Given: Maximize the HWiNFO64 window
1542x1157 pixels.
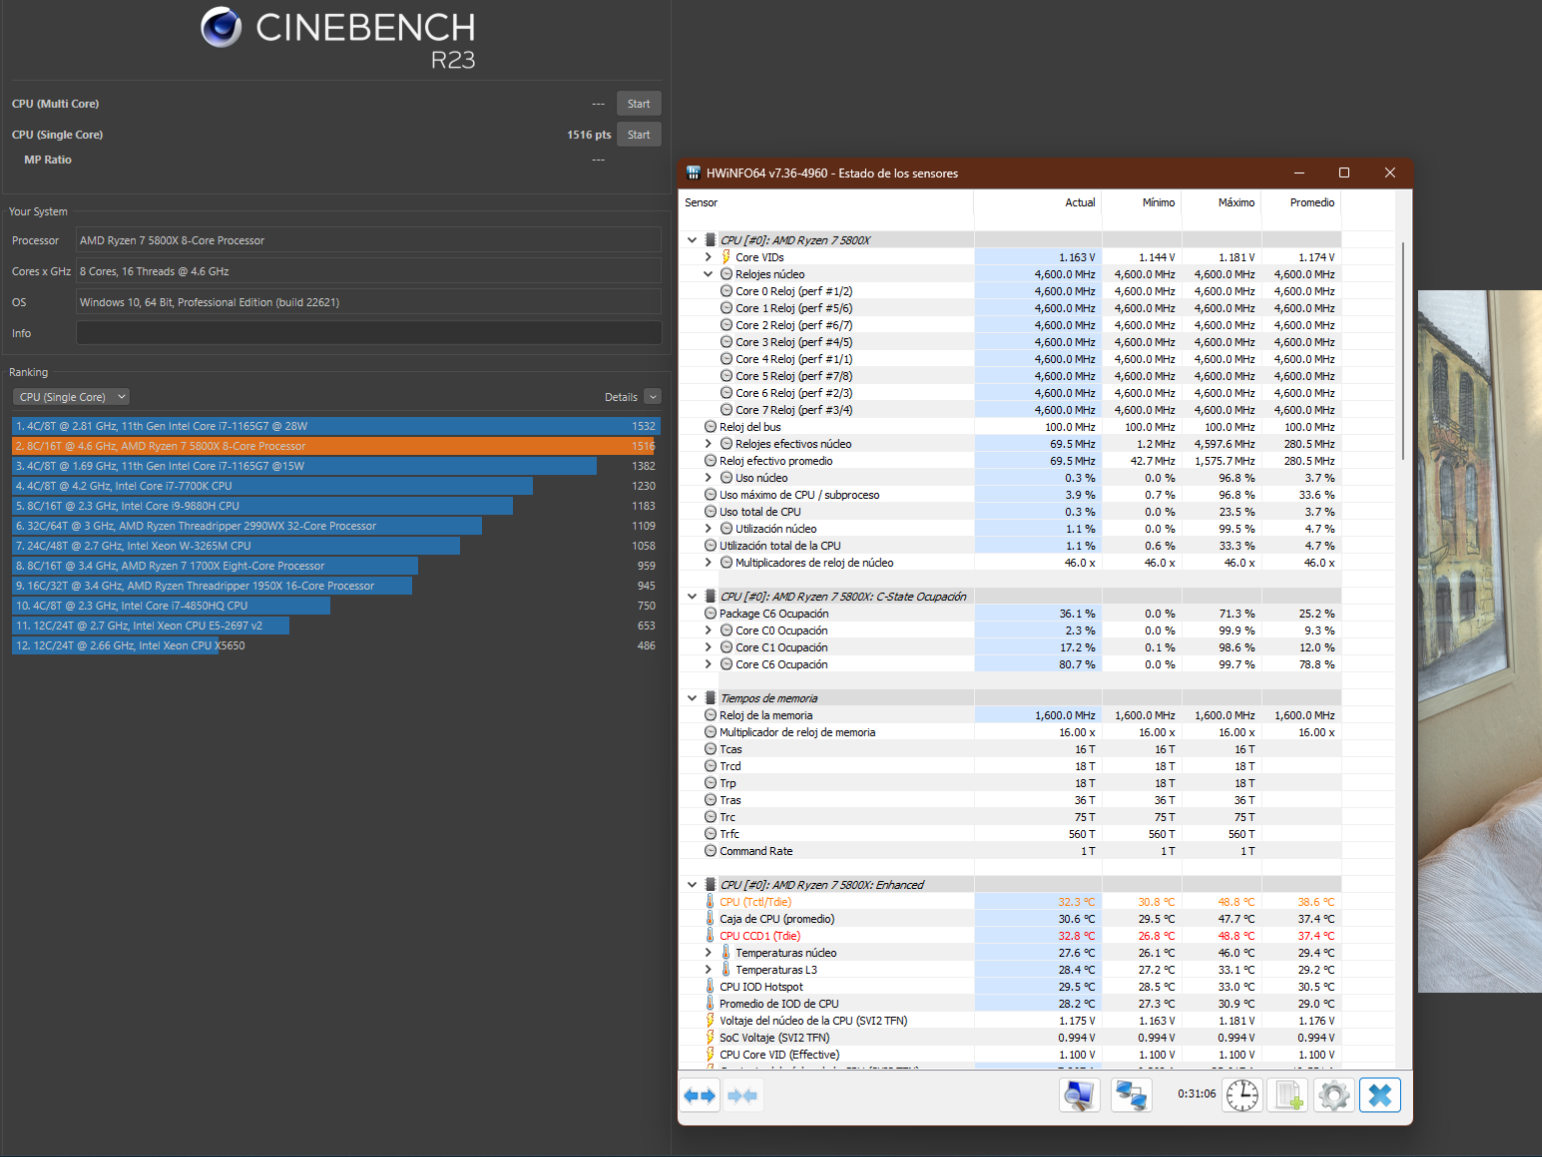Looking at the screenshot, I should point(1344,173).
